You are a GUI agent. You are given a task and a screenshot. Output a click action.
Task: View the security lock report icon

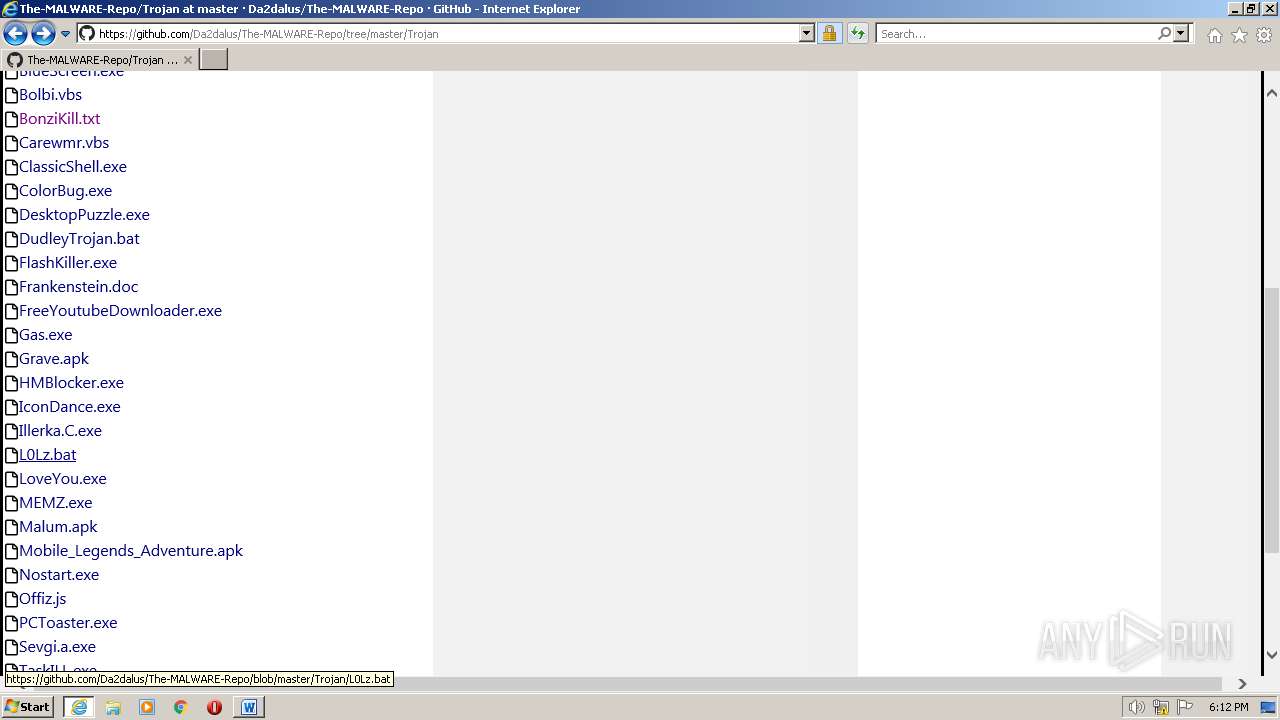pos(829,33)
